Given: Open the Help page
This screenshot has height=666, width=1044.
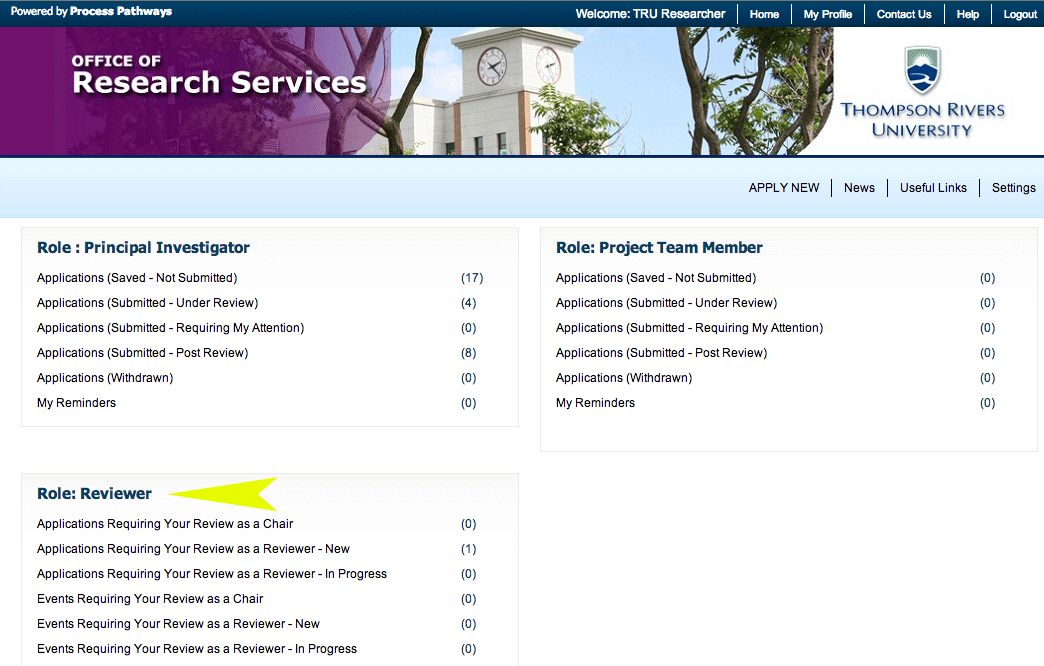Looking at the screenshot, I should [x=967, y=14].
